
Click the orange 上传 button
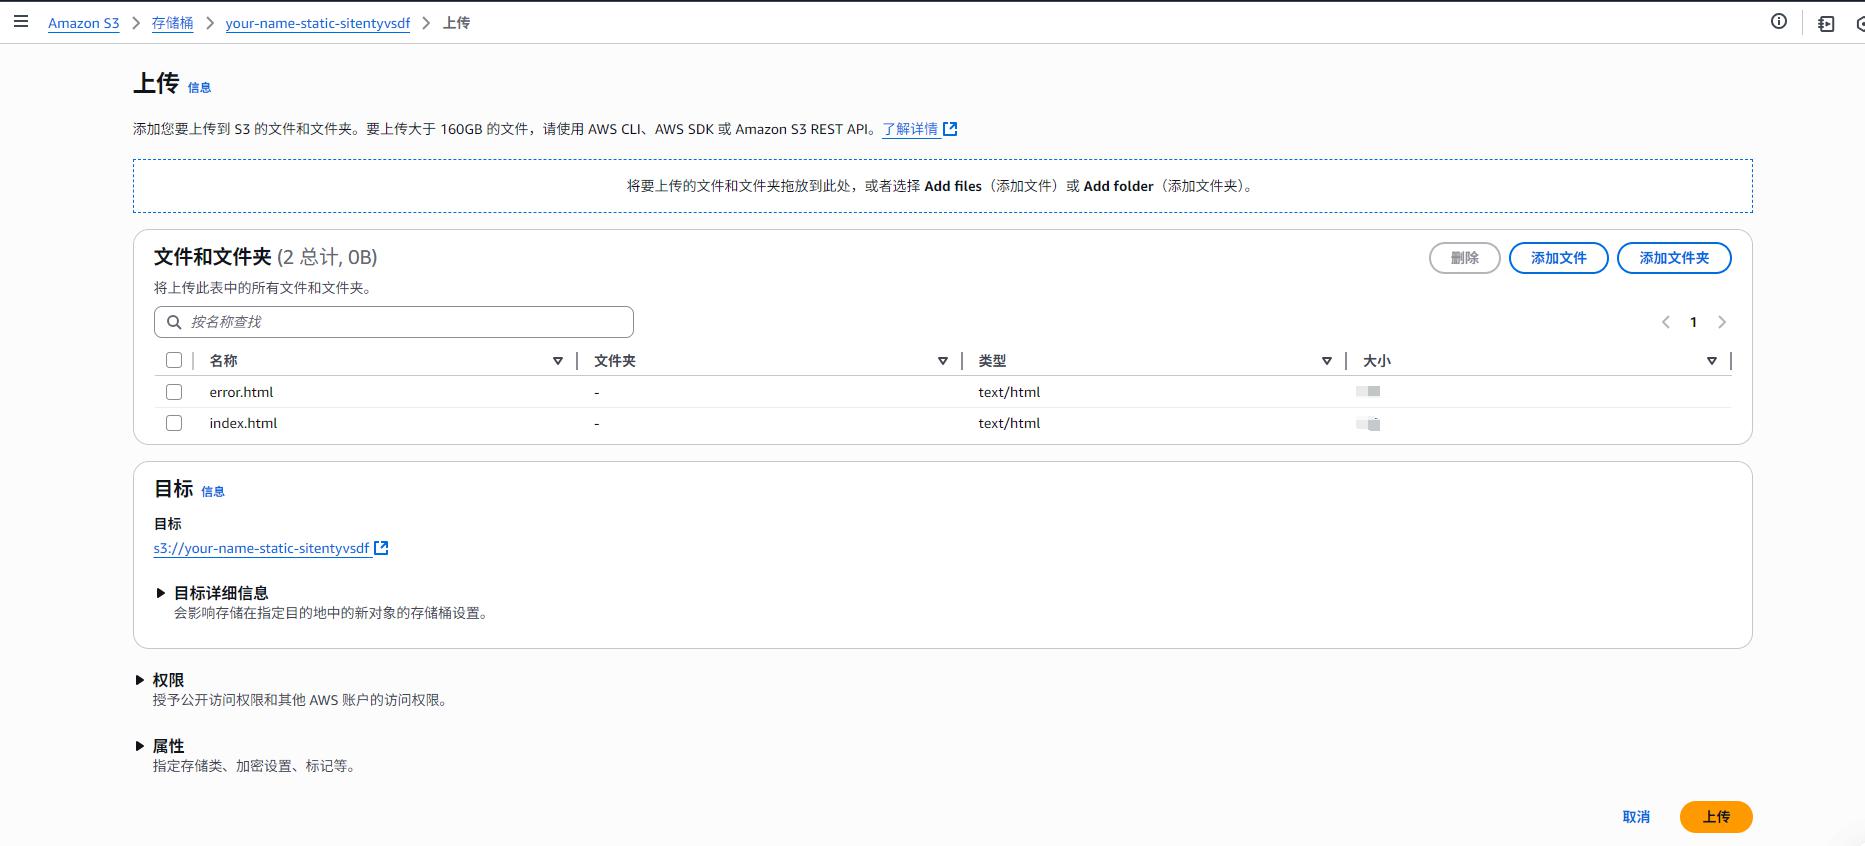point(1715,817)
